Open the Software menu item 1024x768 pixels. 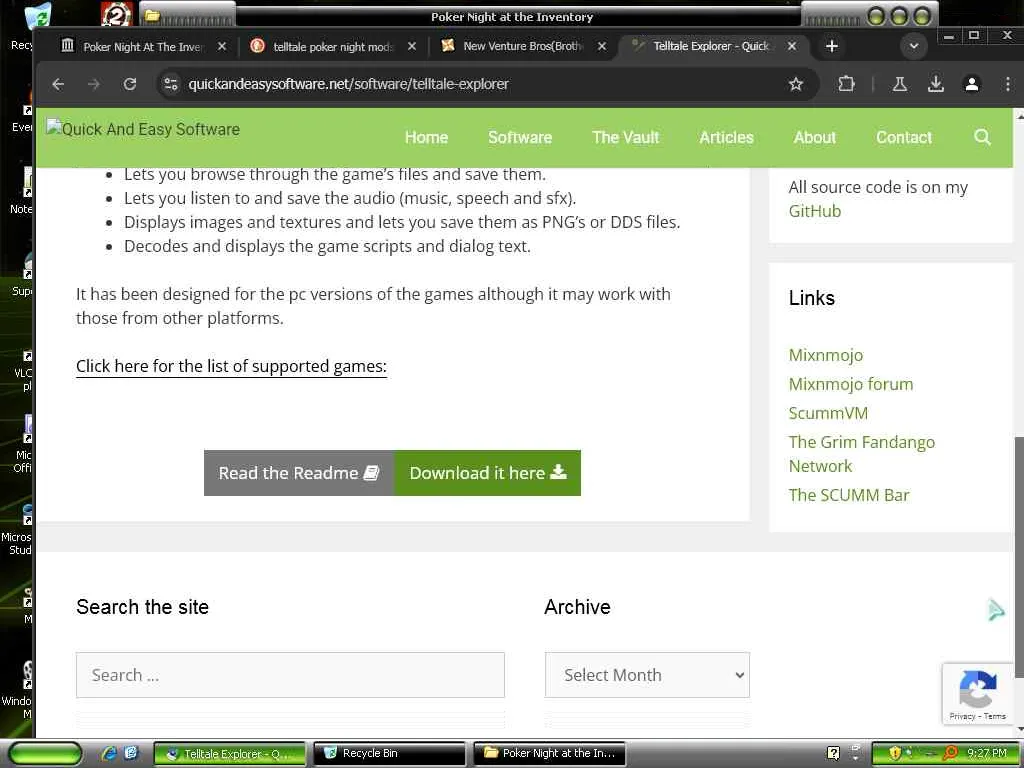tap(520, 137)
